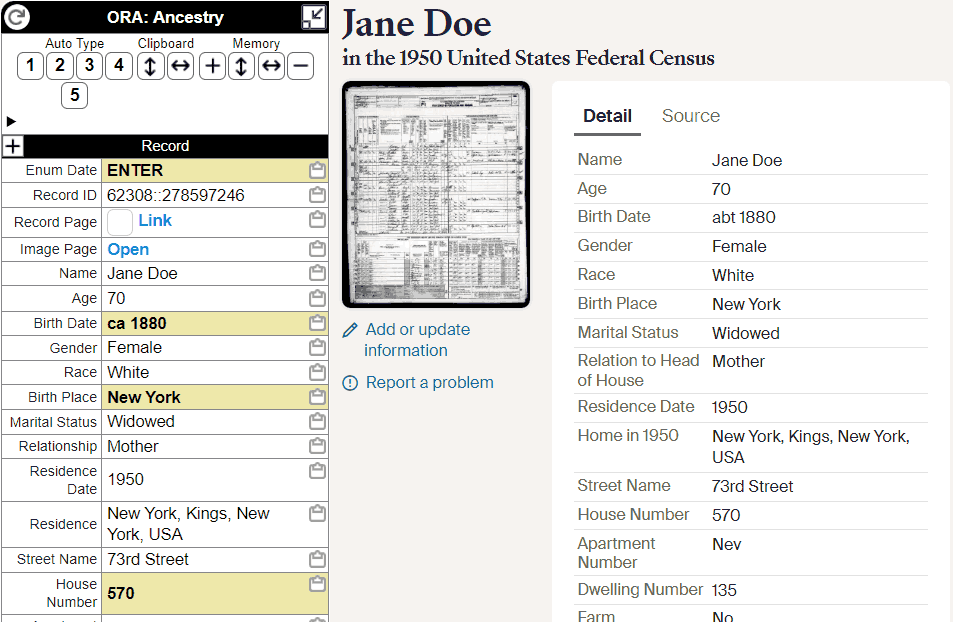Screen dimensions: 953x622
Task: Click Auto Type button 5
Action: click(74, 95)
